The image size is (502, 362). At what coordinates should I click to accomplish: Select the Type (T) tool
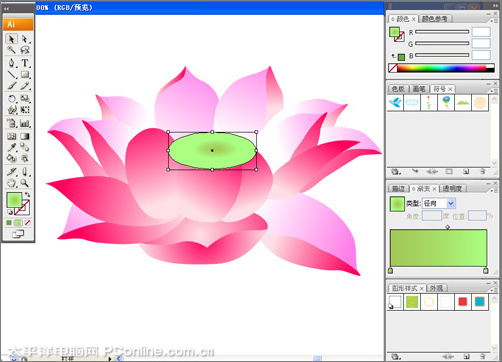click(x=25, y=63)
